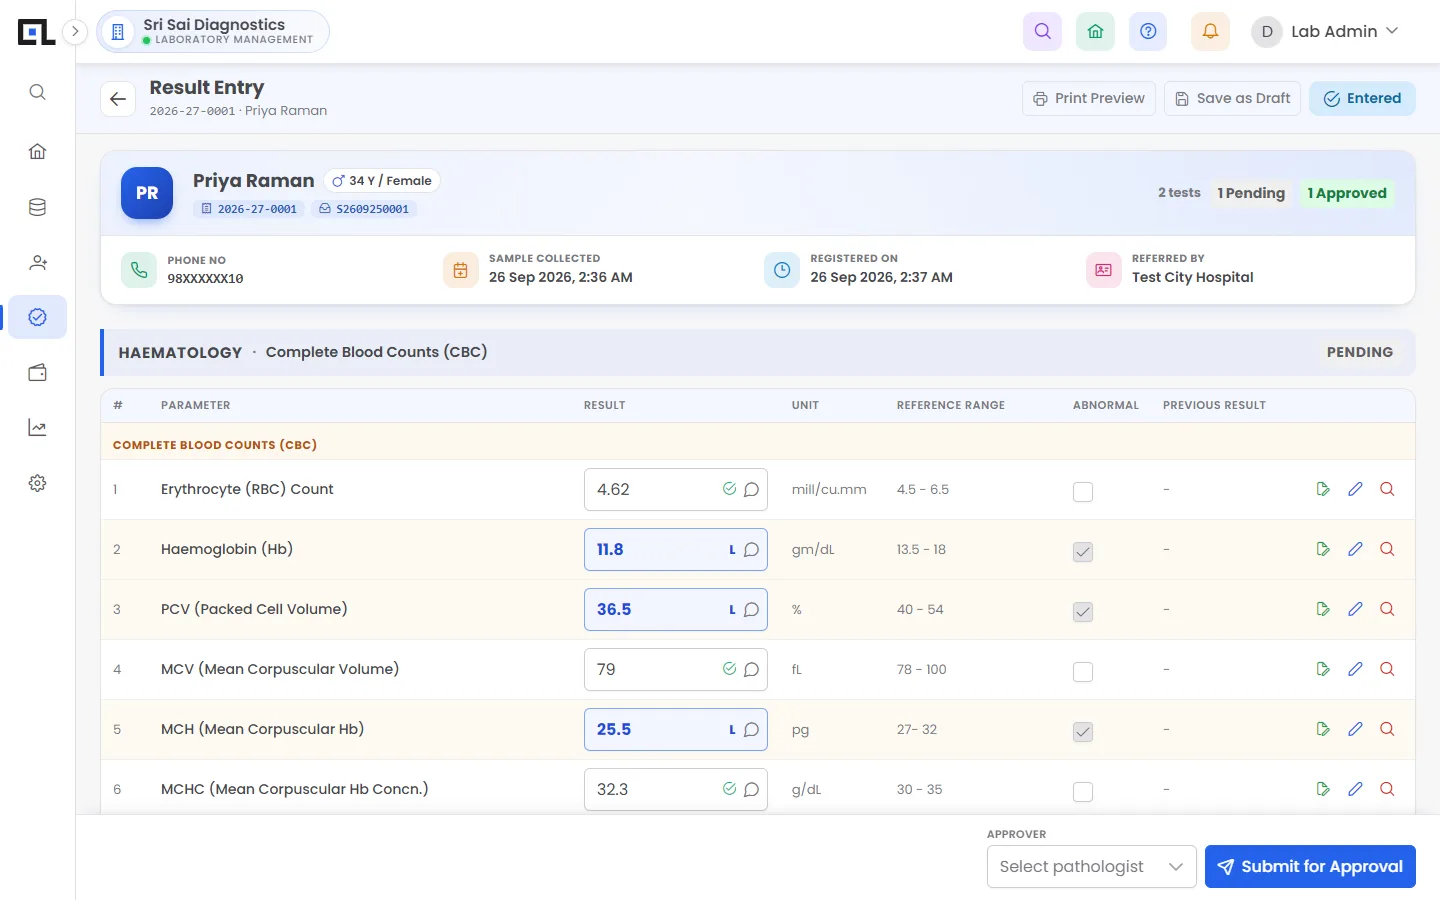
Task: Click edit pencil in MCV row
Action: tap(1355, 669)
